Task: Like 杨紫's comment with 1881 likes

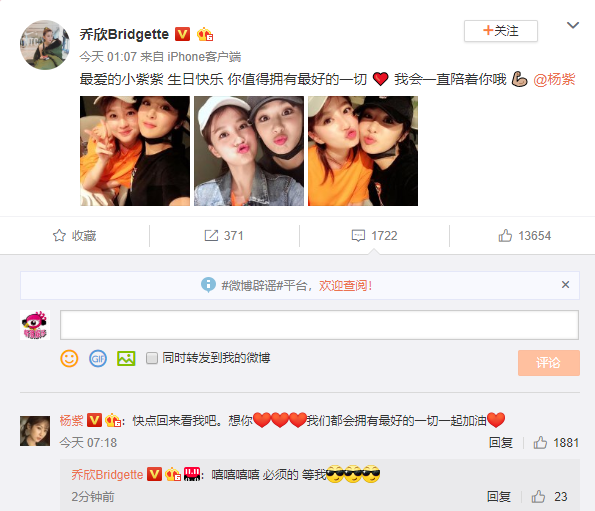Action: point(540,442)
